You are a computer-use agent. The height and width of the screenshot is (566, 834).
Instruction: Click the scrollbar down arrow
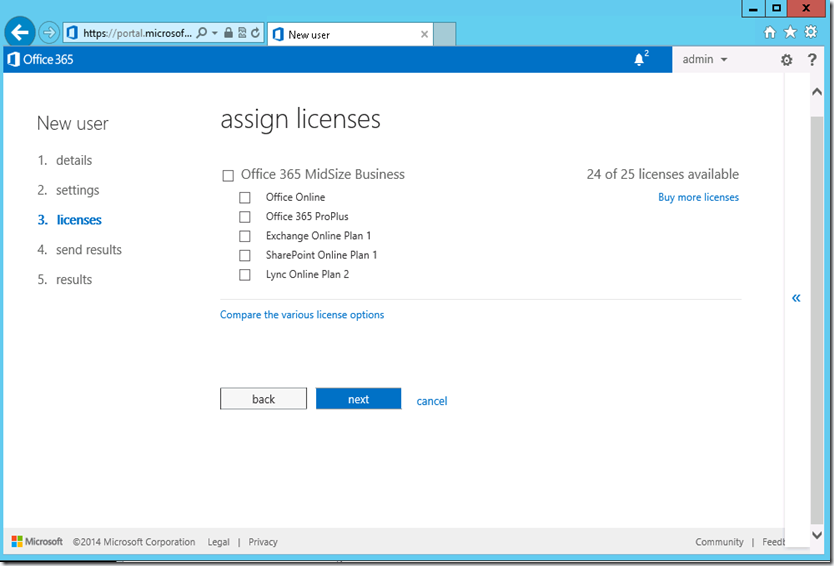click(x=817, y=535)
